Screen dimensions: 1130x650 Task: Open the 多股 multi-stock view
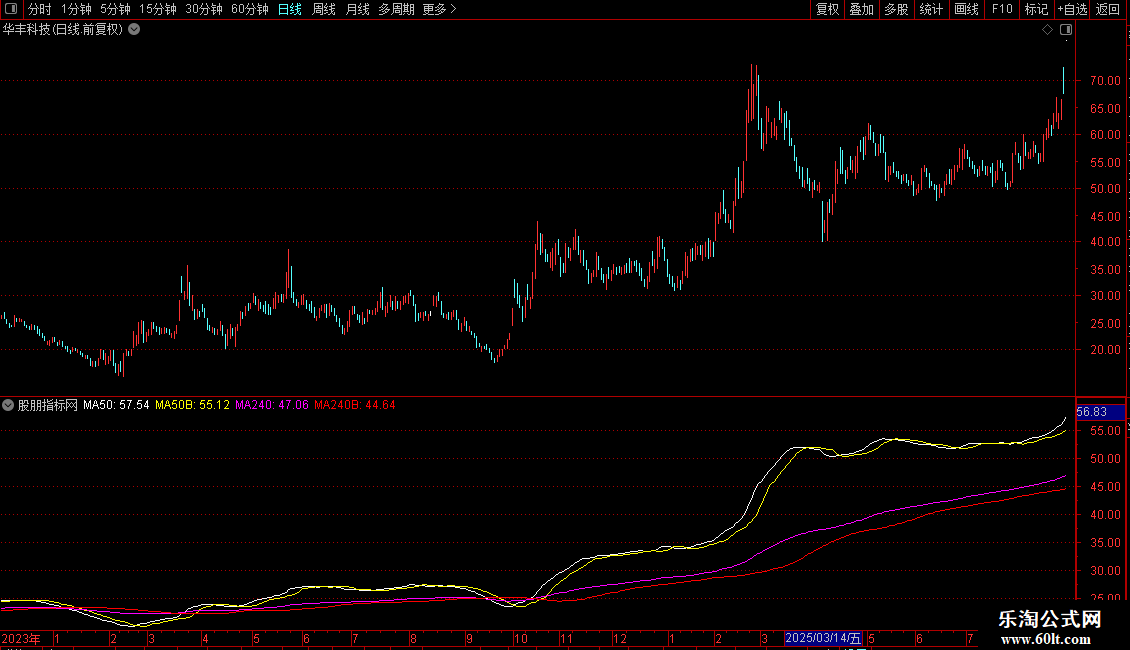tap(896, 9)
